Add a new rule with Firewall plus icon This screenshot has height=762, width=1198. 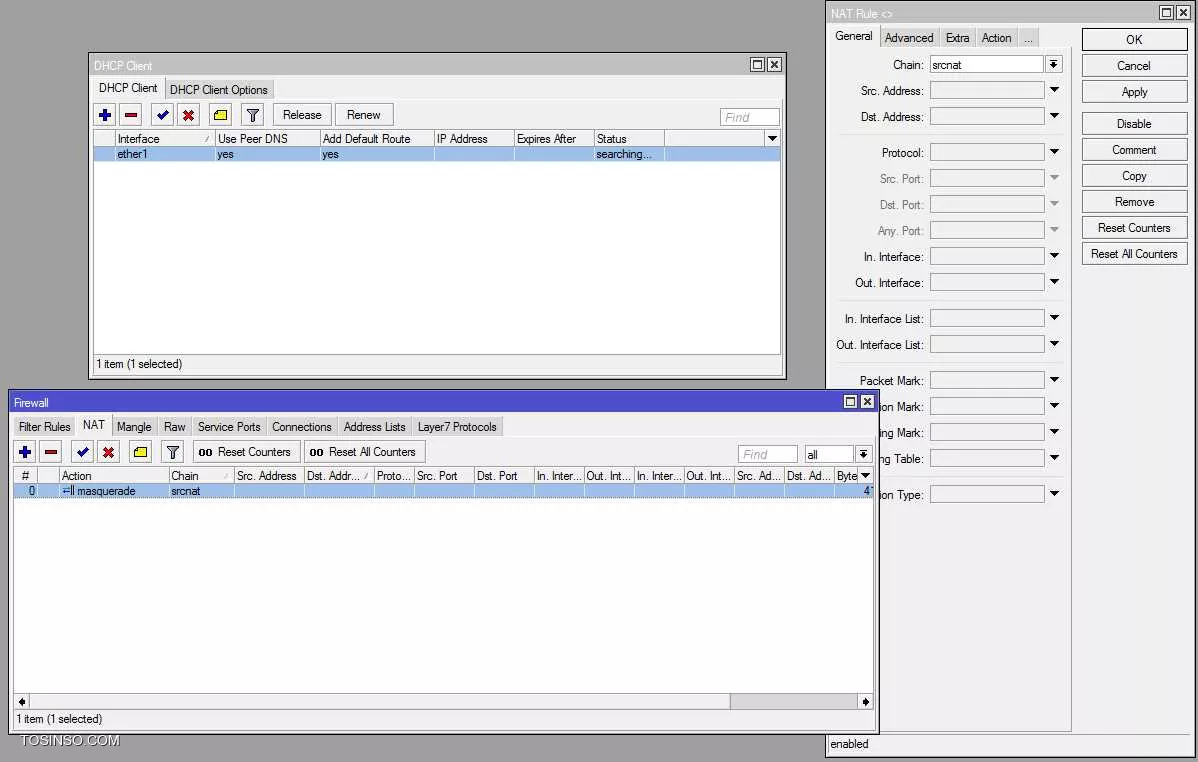tap(25, 452)
